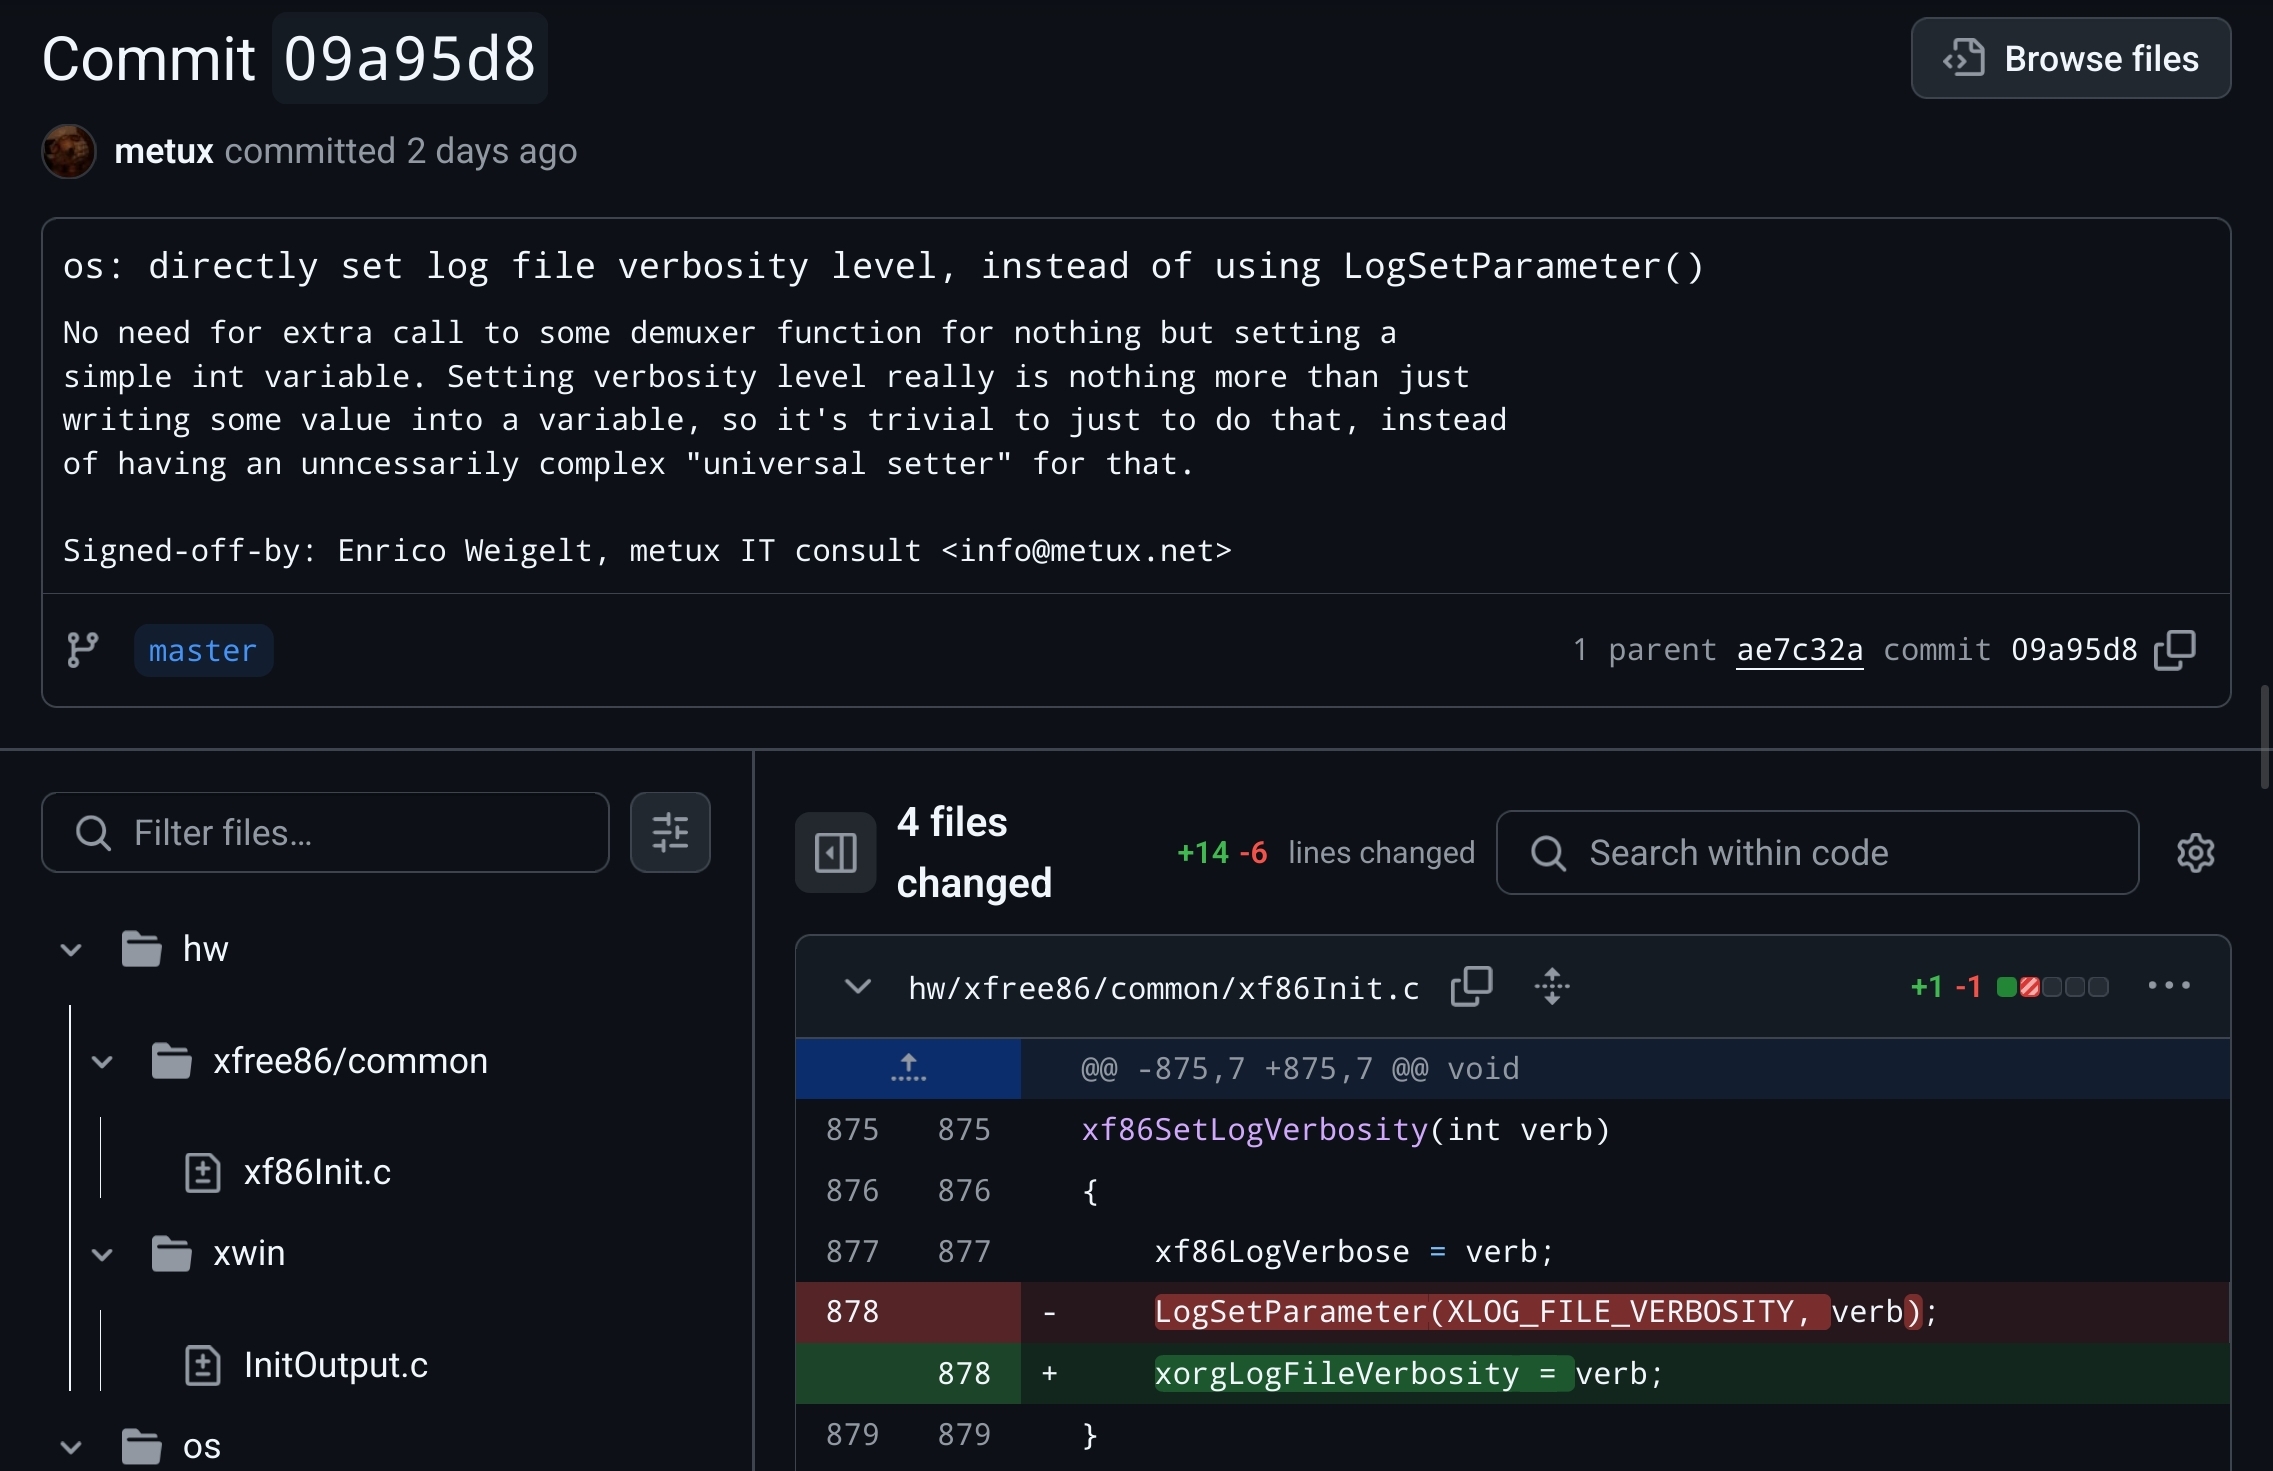Viewport: 2273px width, 1471px height.
Task: Click the xf86SetLogVerbosity function name
Action: [x=1255, y=1130]
